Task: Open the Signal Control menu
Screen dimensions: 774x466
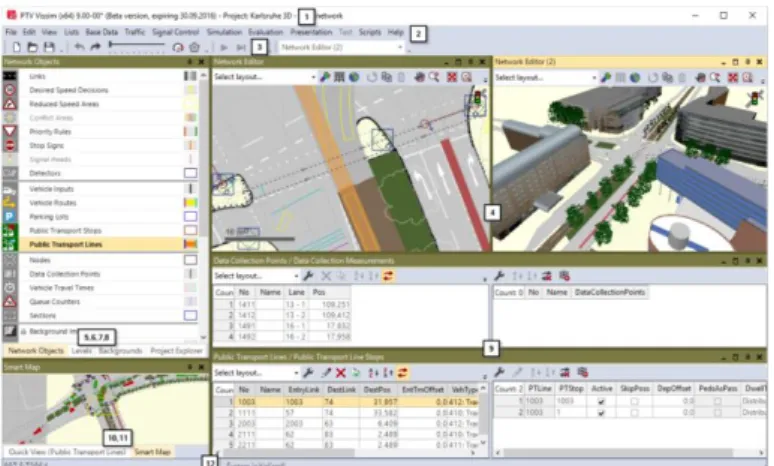Action: tap(175, 32)
